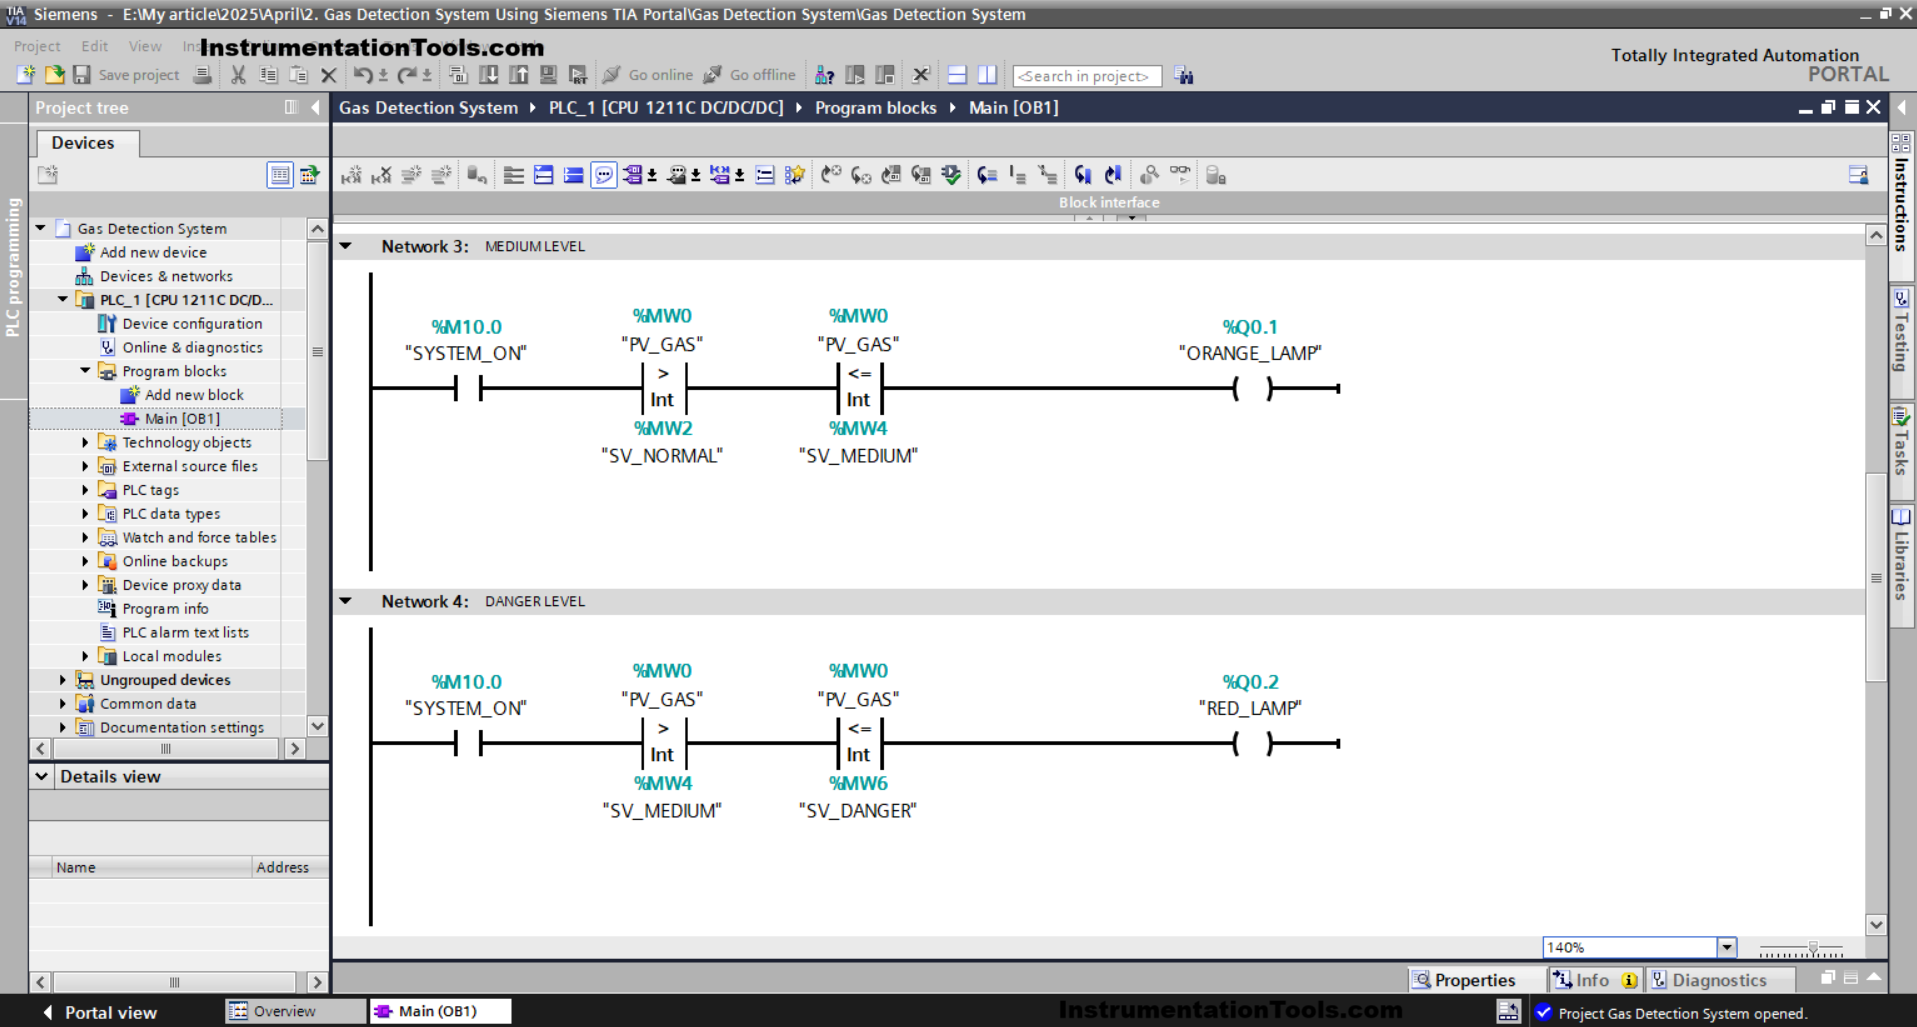The width and height of the screenshot is (1917, 1027).
Task: Open the 140% zoom dropdown
Action: [1726, 947]
